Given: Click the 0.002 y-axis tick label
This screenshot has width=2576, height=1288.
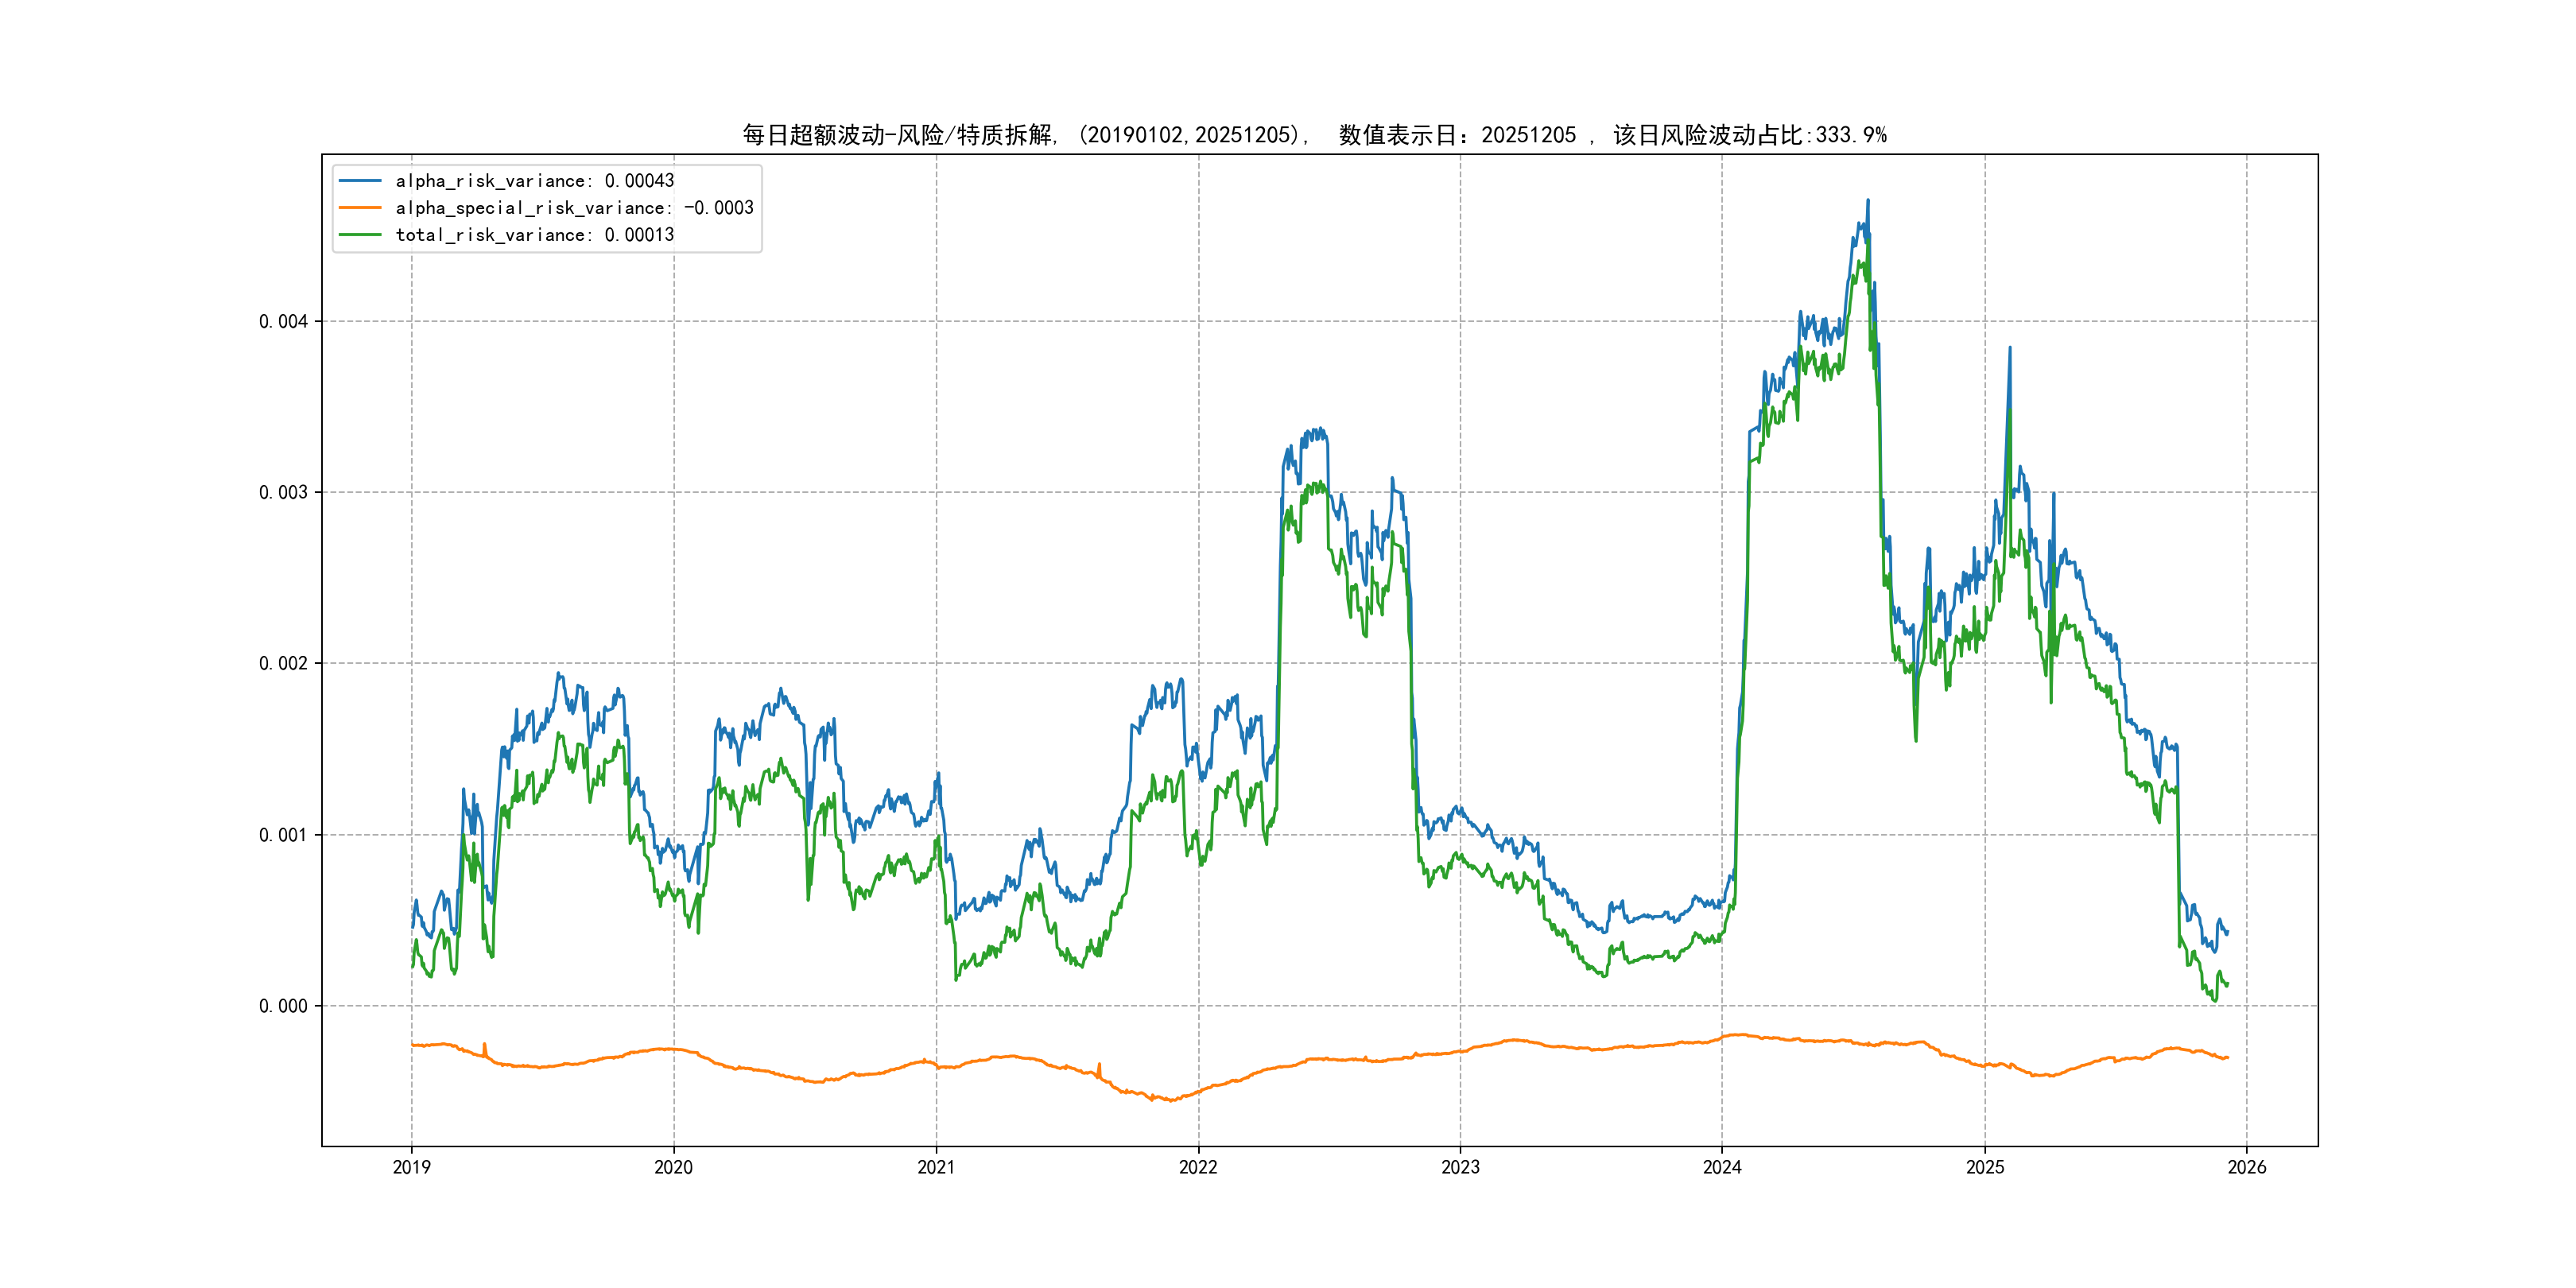Looking at the screenshot, I should click(x=283, y=664).
